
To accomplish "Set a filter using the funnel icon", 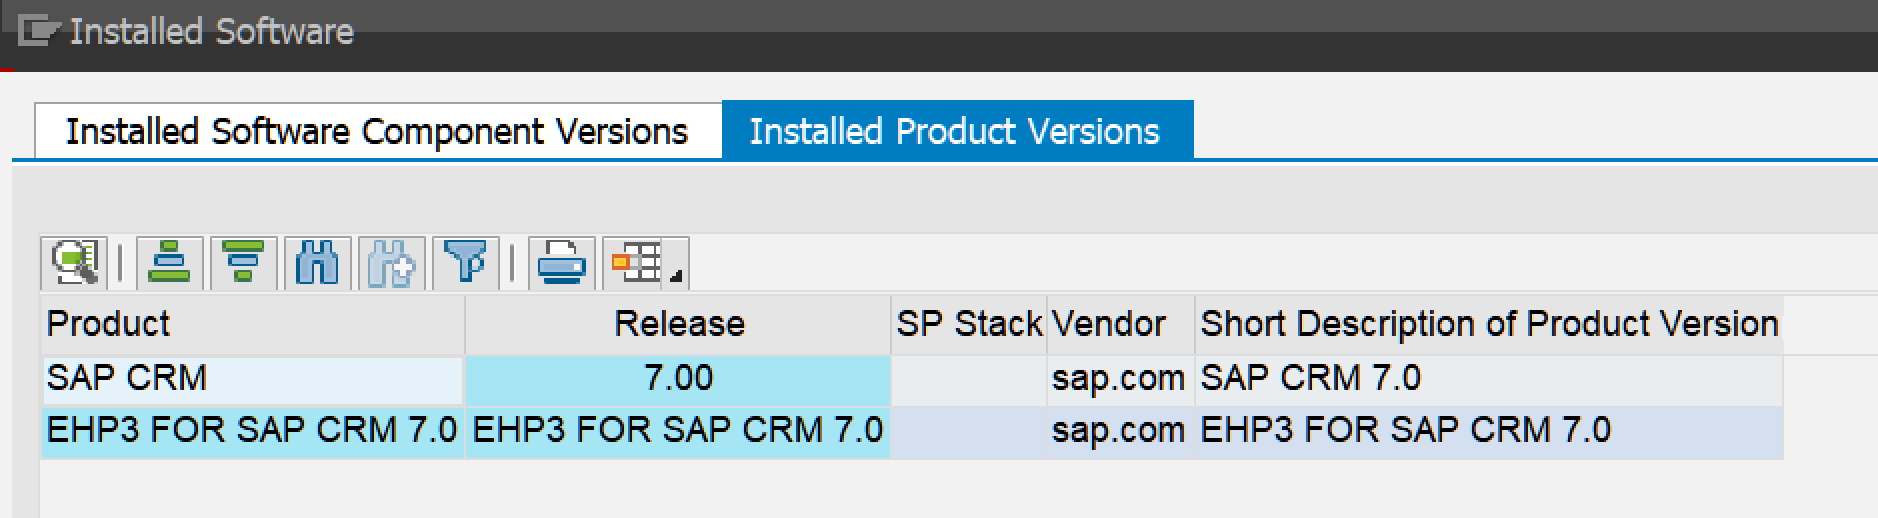I will [465, 264].
